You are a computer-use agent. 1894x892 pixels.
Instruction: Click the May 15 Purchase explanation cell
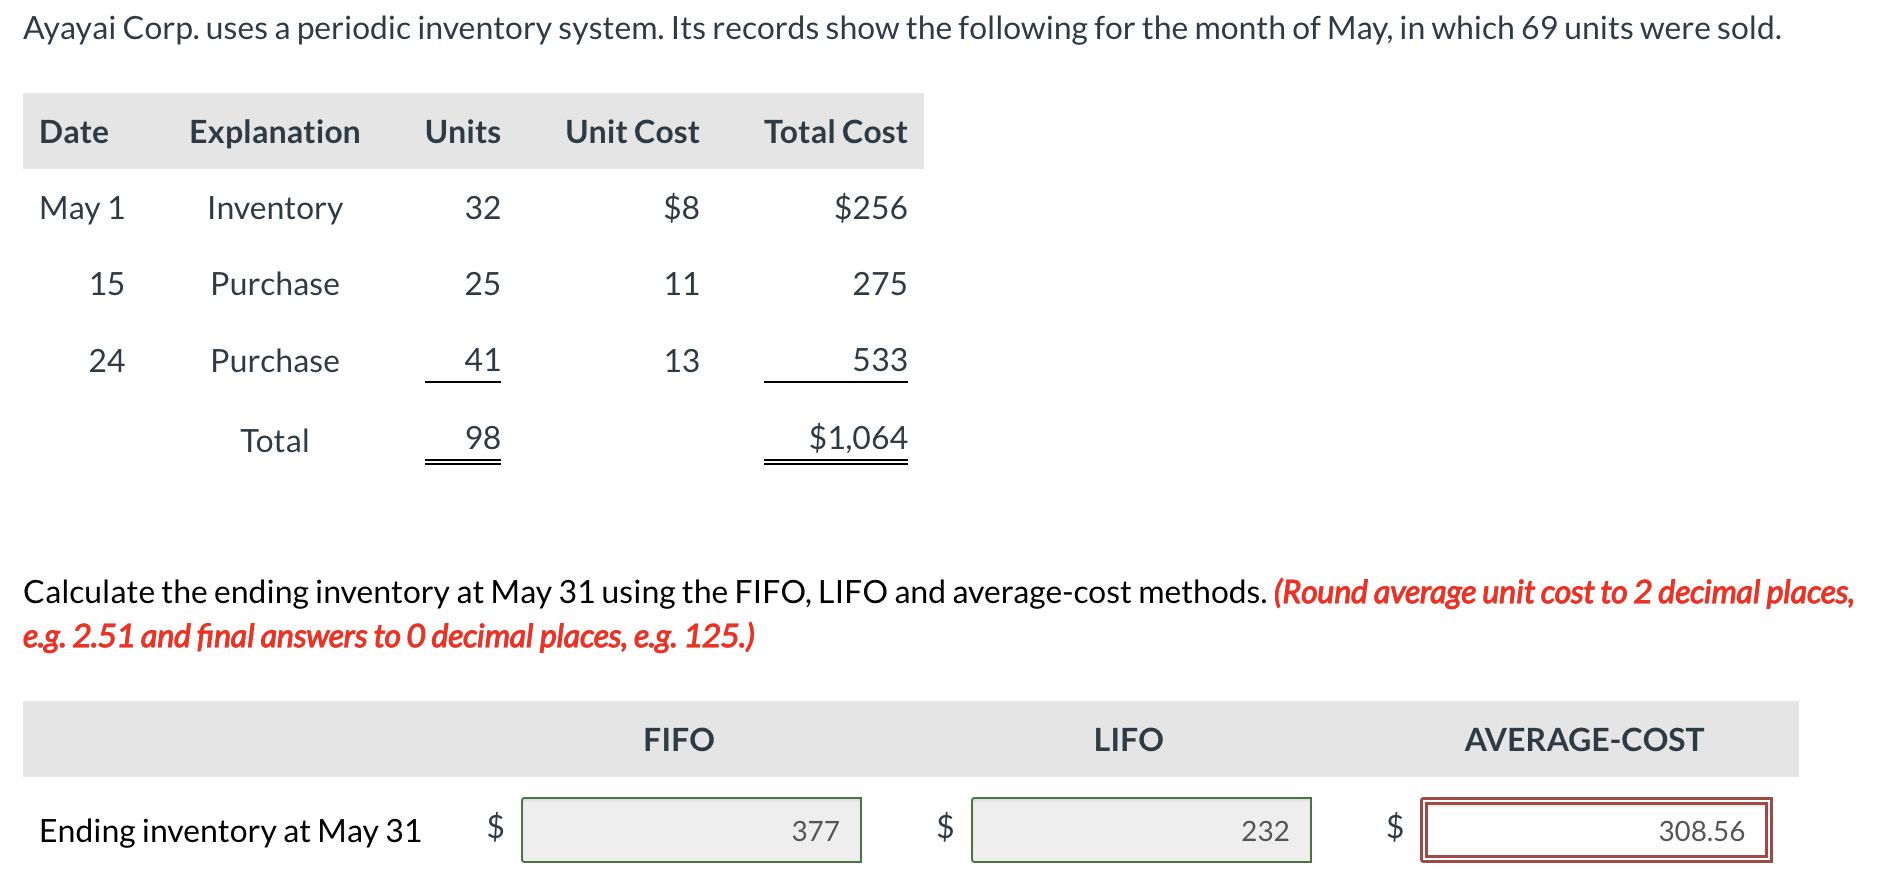[275, 284]
